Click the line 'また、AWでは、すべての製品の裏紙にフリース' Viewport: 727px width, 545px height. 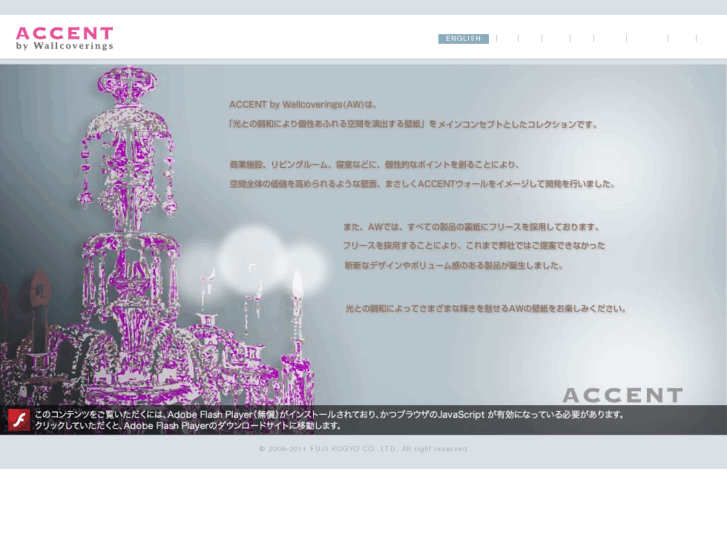tap(472, 227)
